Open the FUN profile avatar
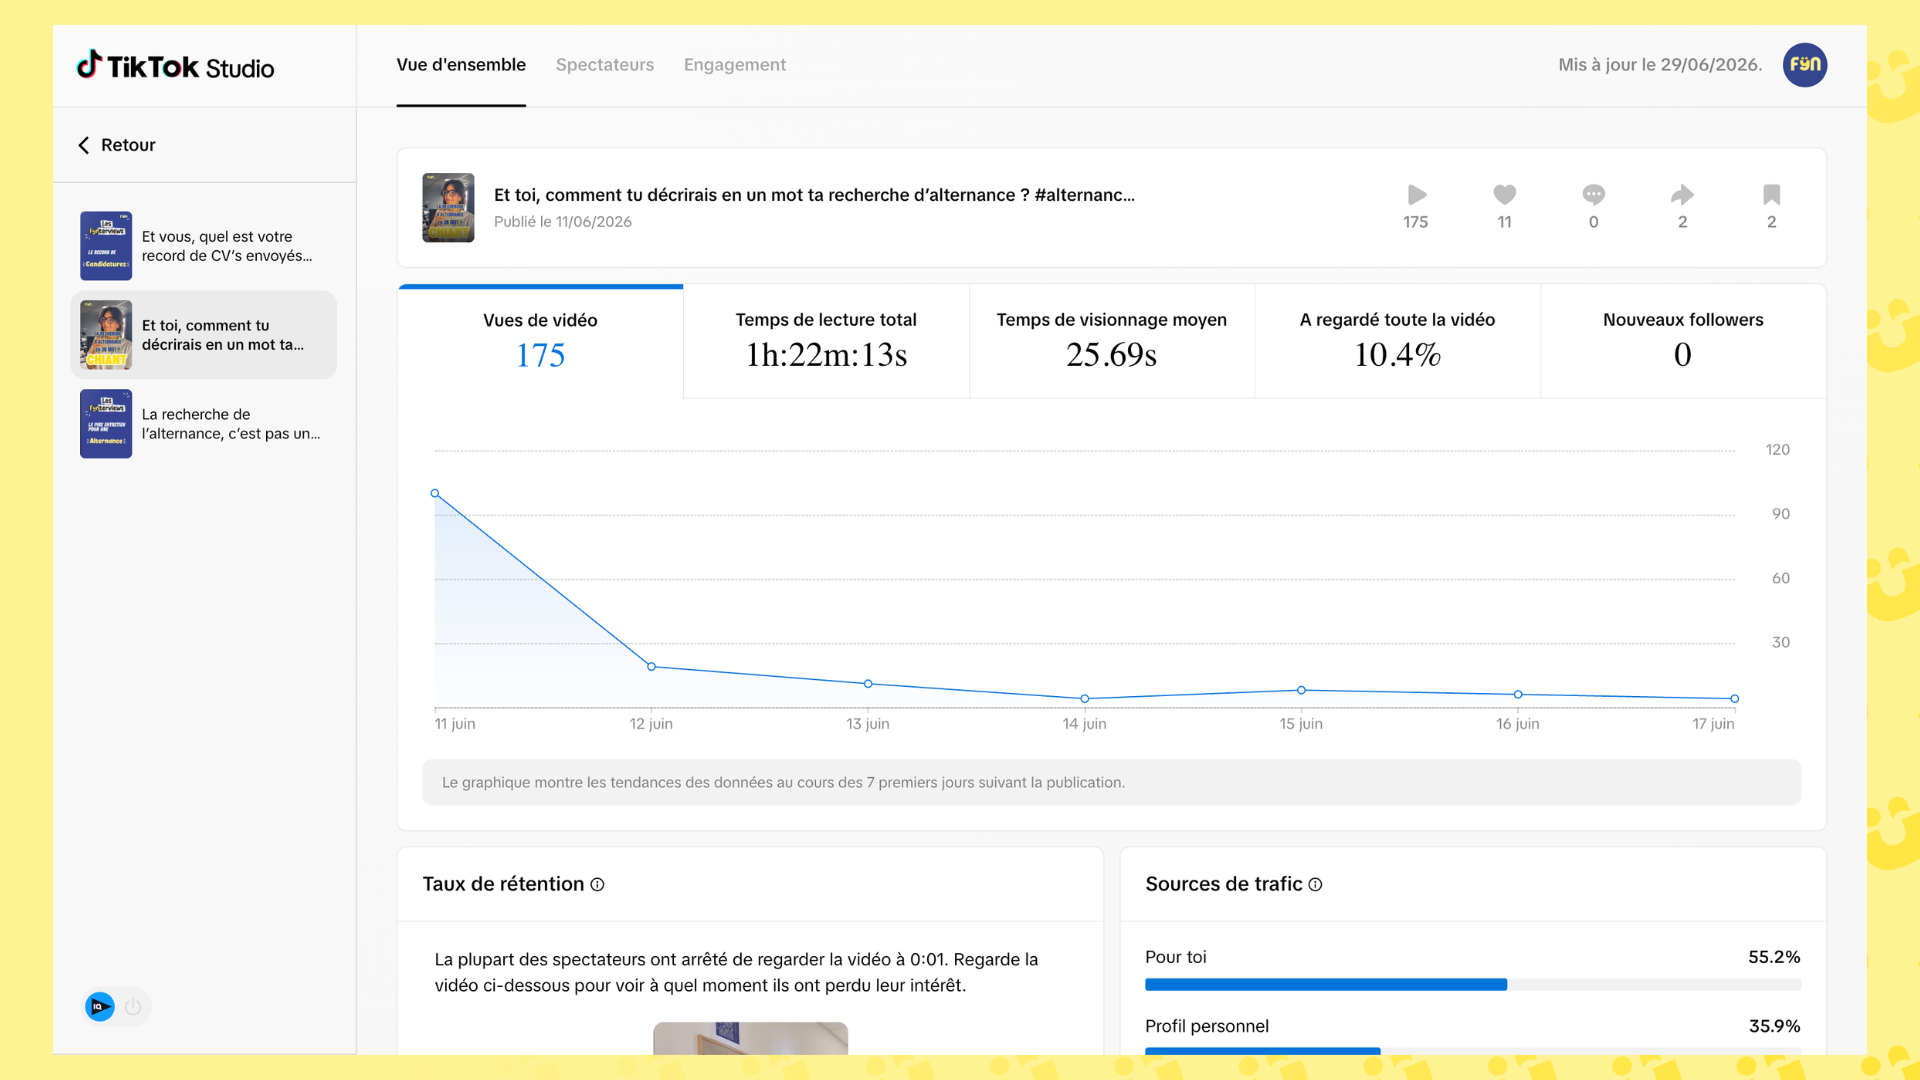The height and width of the screenshot is (1080, 1920). [x=1804, y=65]
